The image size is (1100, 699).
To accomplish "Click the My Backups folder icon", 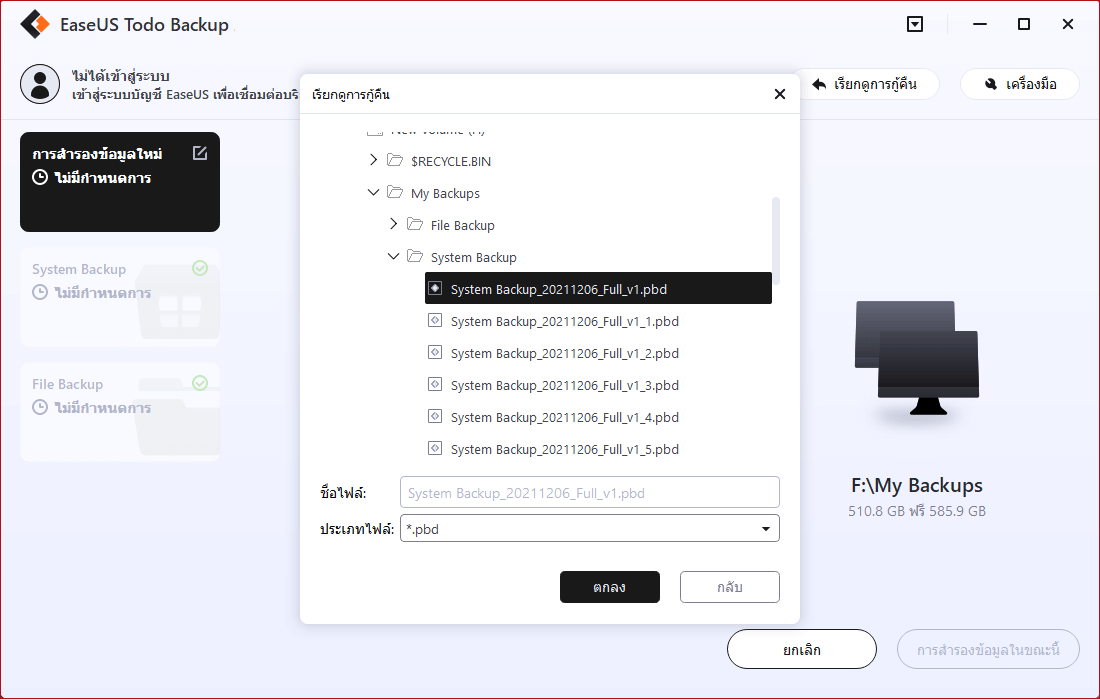I will tap(395, 193).
